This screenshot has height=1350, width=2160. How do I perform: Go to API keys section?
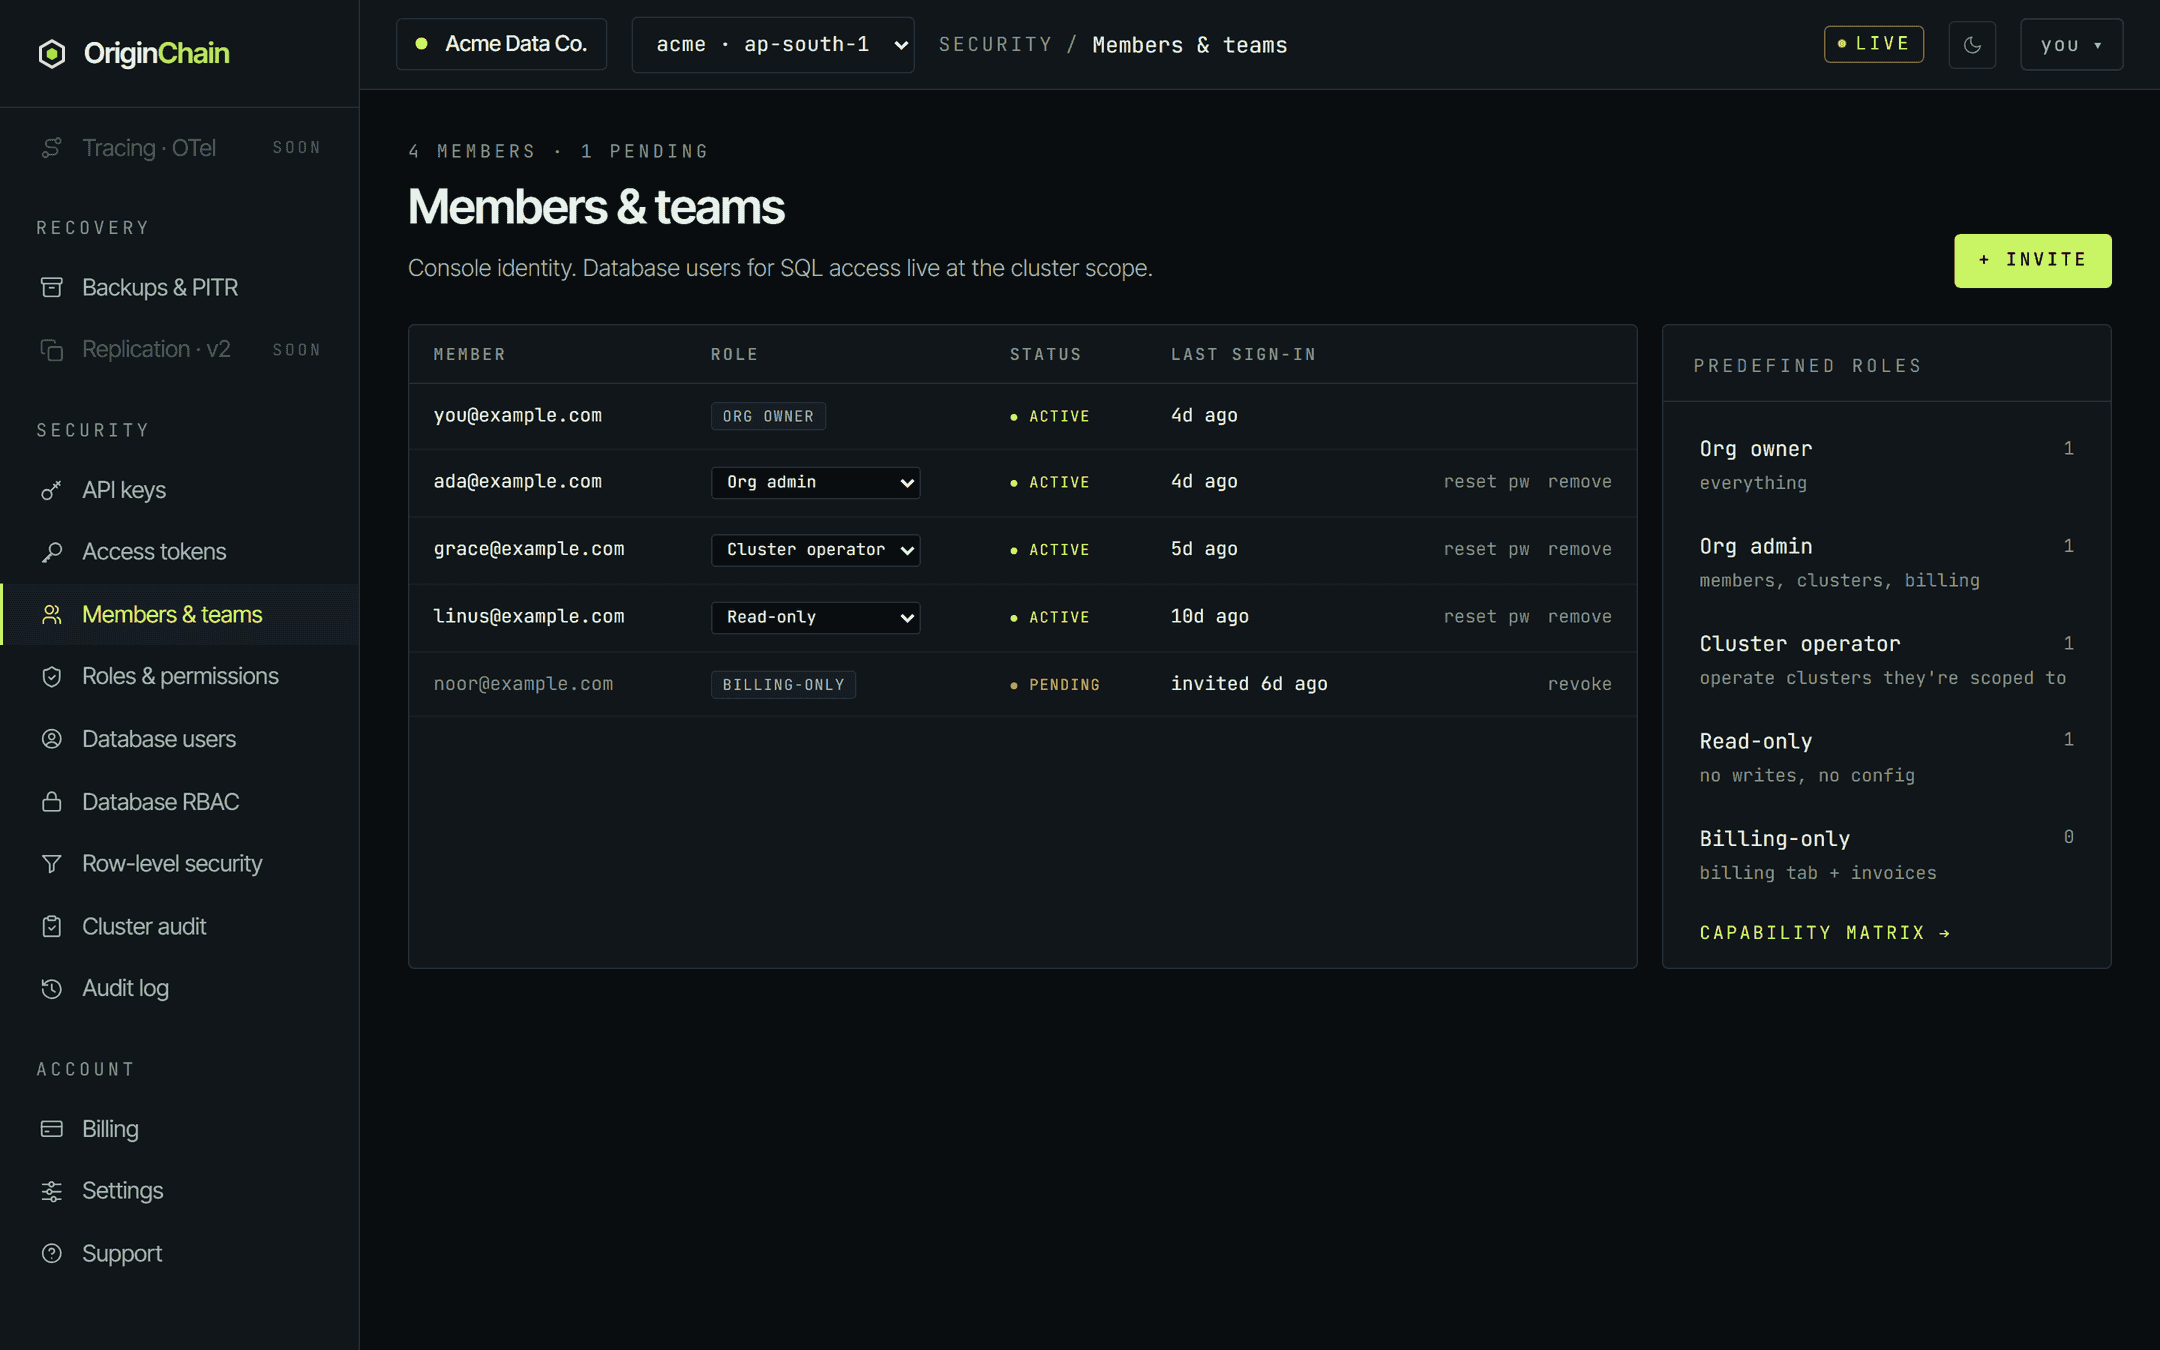pos(180,490)
